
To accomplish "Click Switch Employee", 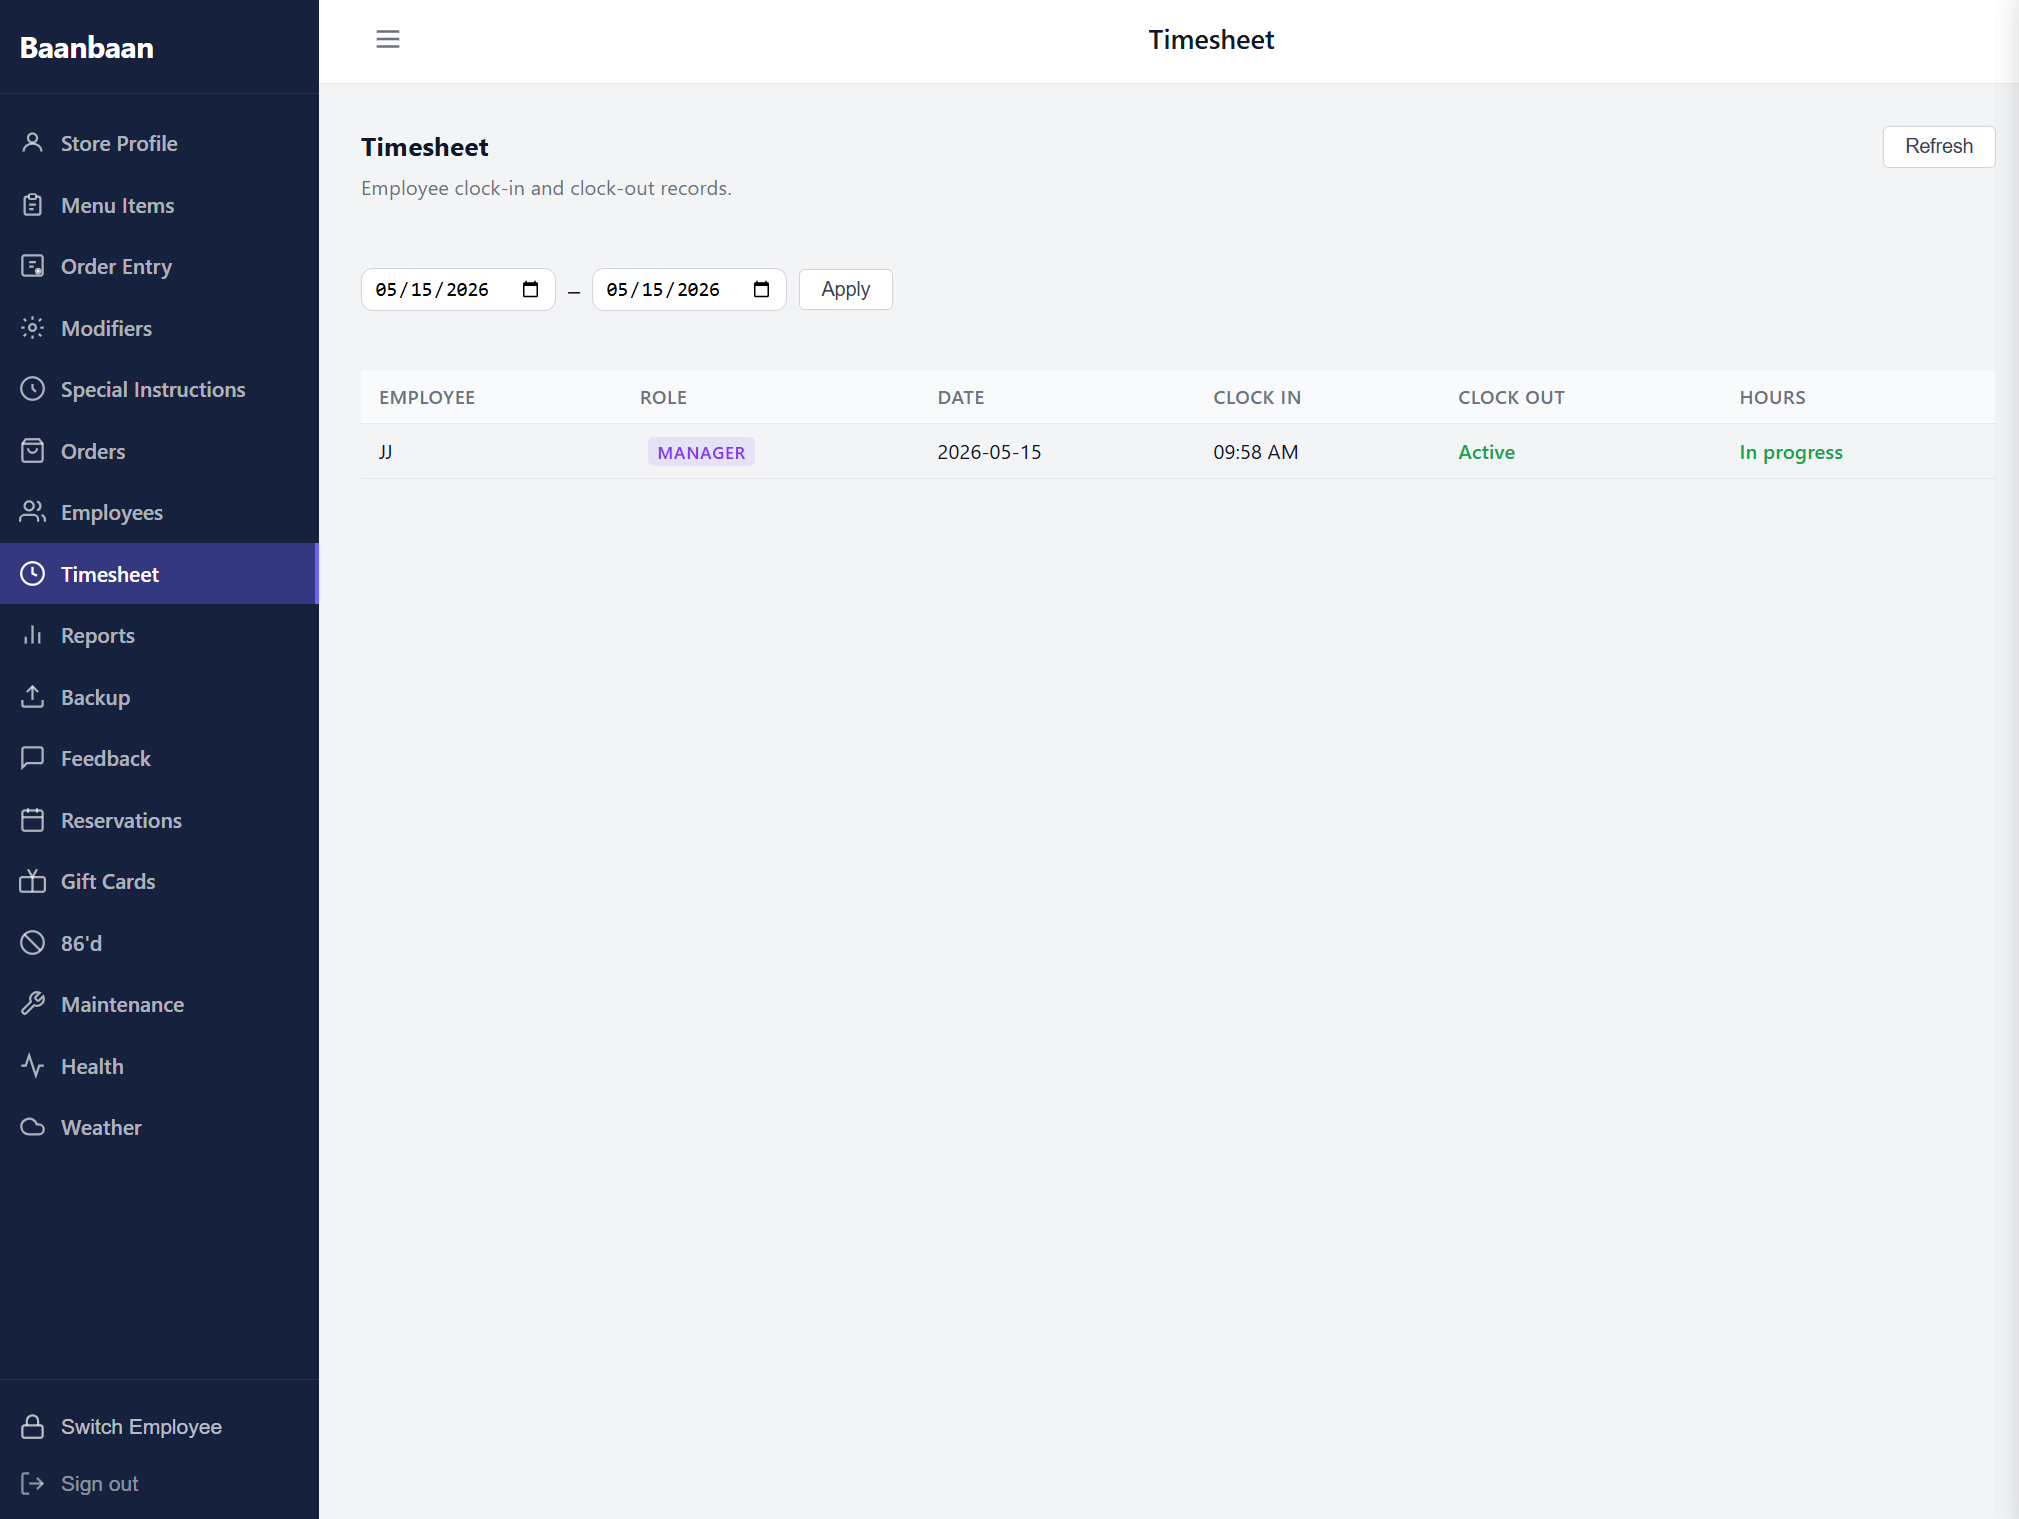I will tap(141, 1426).
